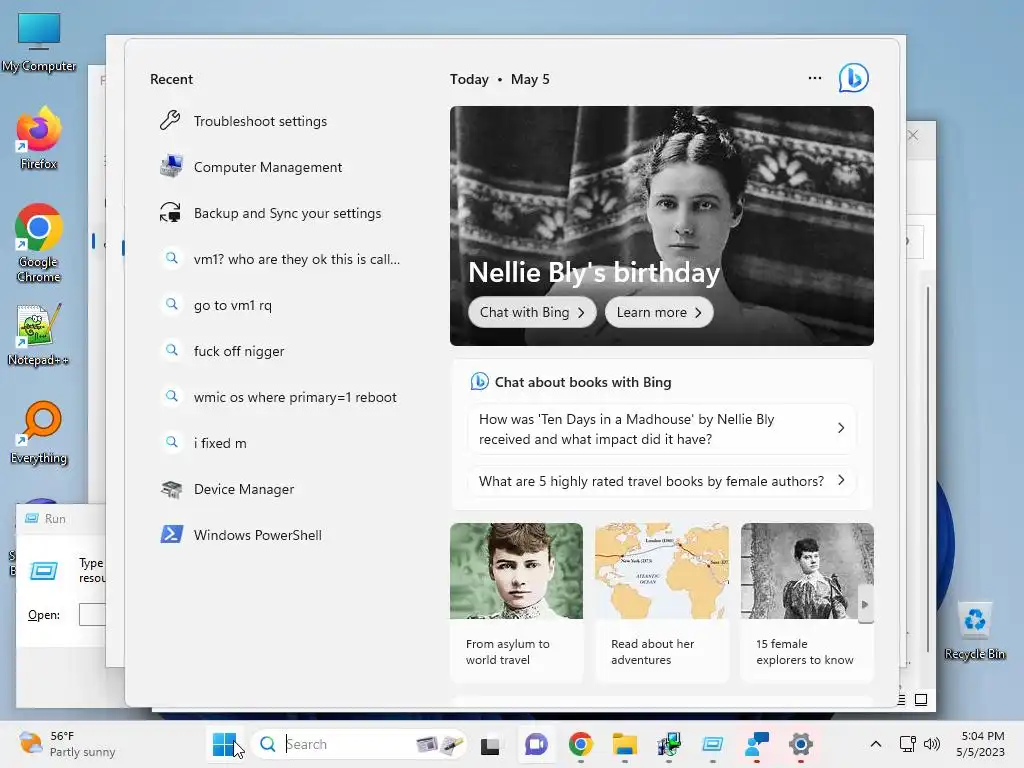Close the background window behind the search panel

click(x=913, y=135)
